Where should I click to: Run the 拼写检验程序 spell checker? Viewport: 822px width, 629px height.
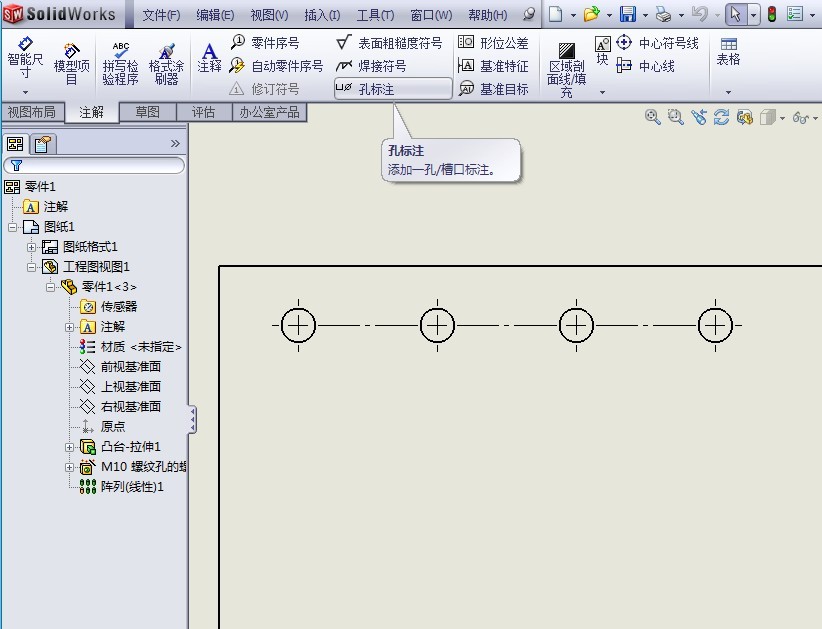click(120, 64)
